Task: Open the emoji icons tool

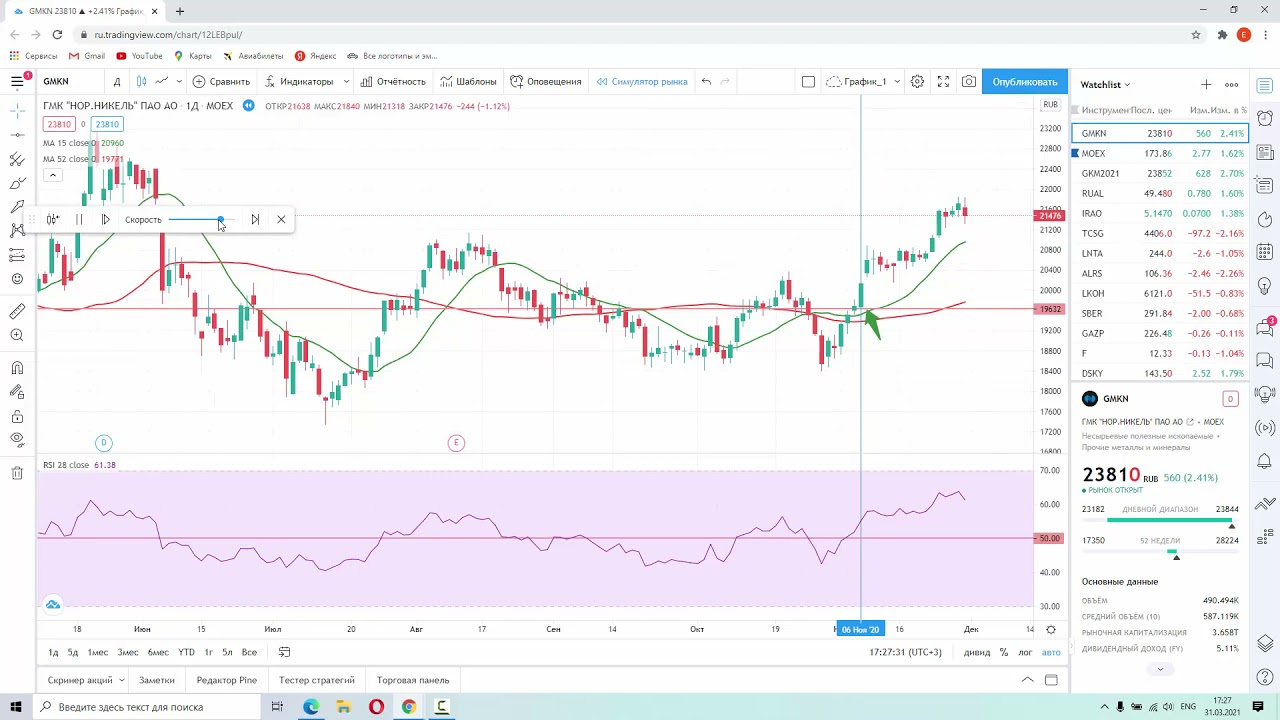Action: pyautogui.click(x=17, y=279)
